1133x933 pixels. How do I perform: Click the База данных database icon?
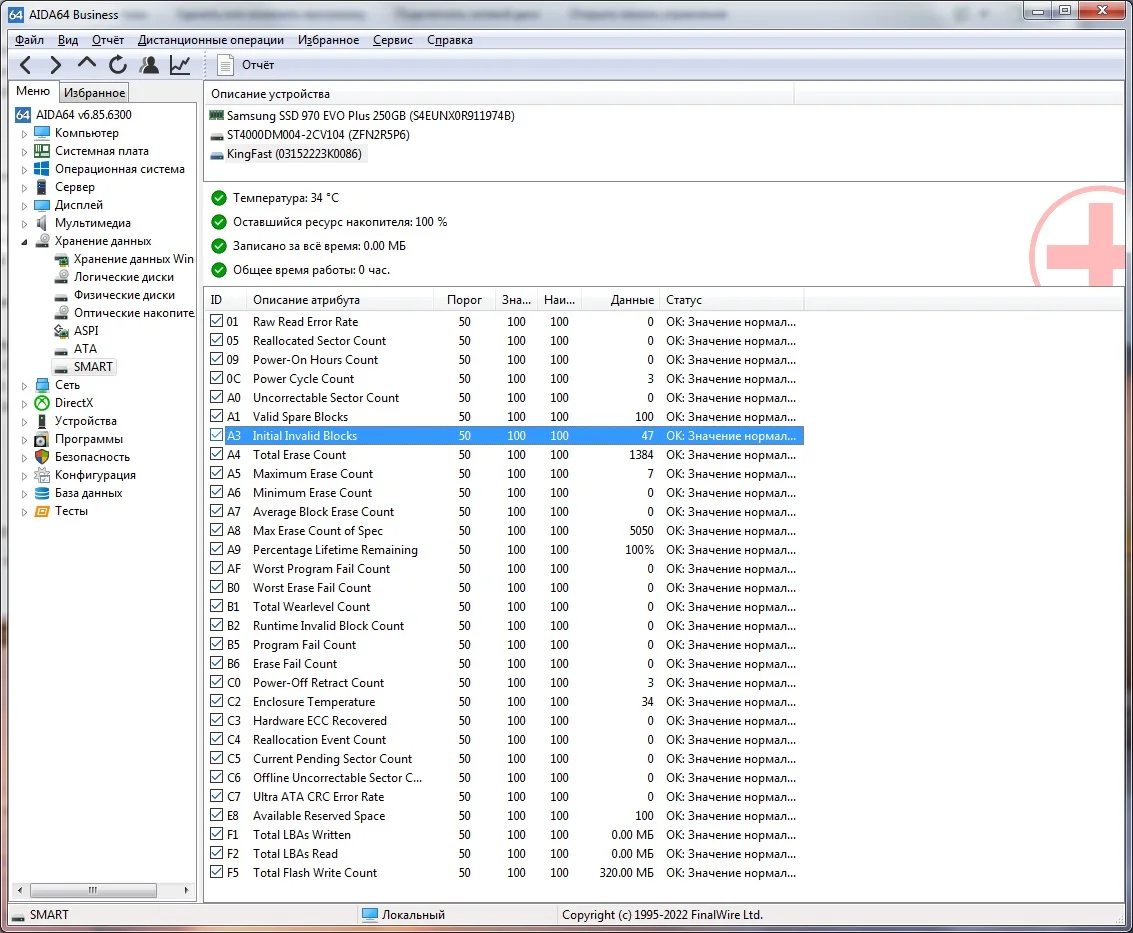click(42, 493)
